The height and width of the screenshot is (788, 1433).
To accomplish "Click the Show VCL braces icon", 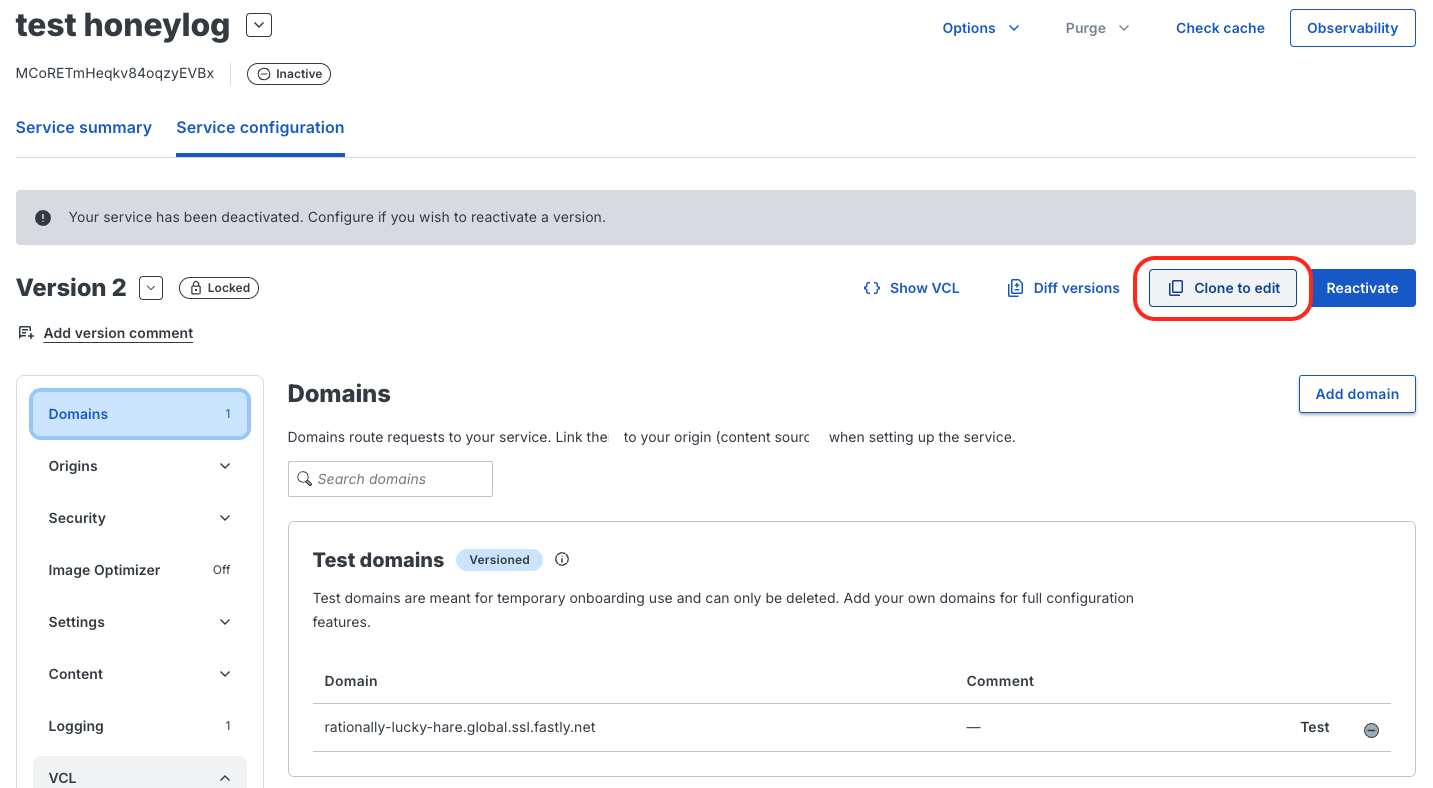I will point(871,288).
